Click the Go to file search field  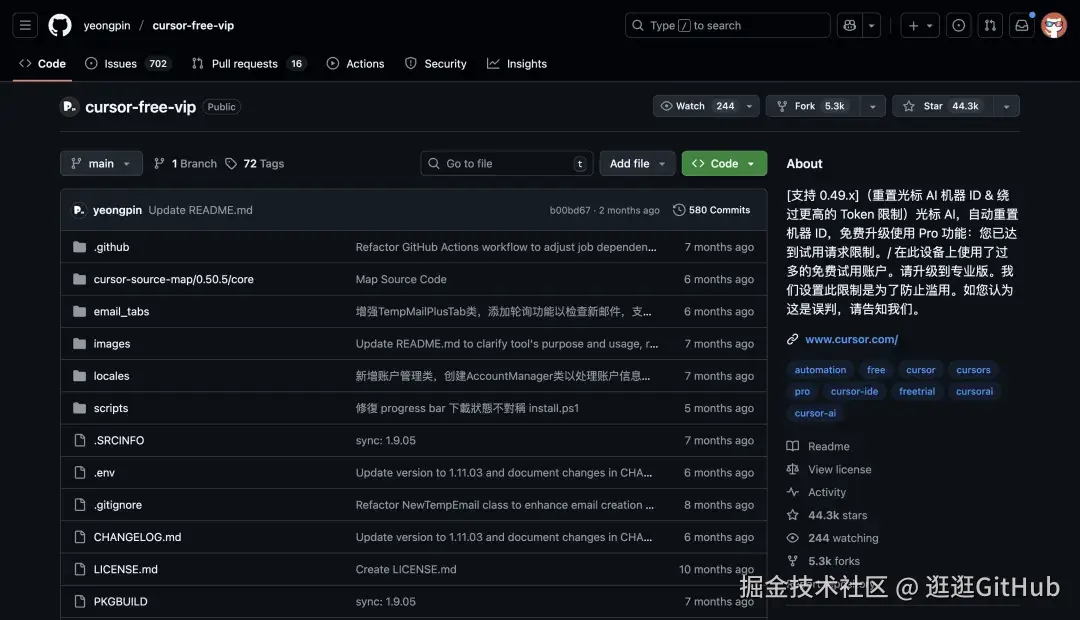(x=506, y=163)
